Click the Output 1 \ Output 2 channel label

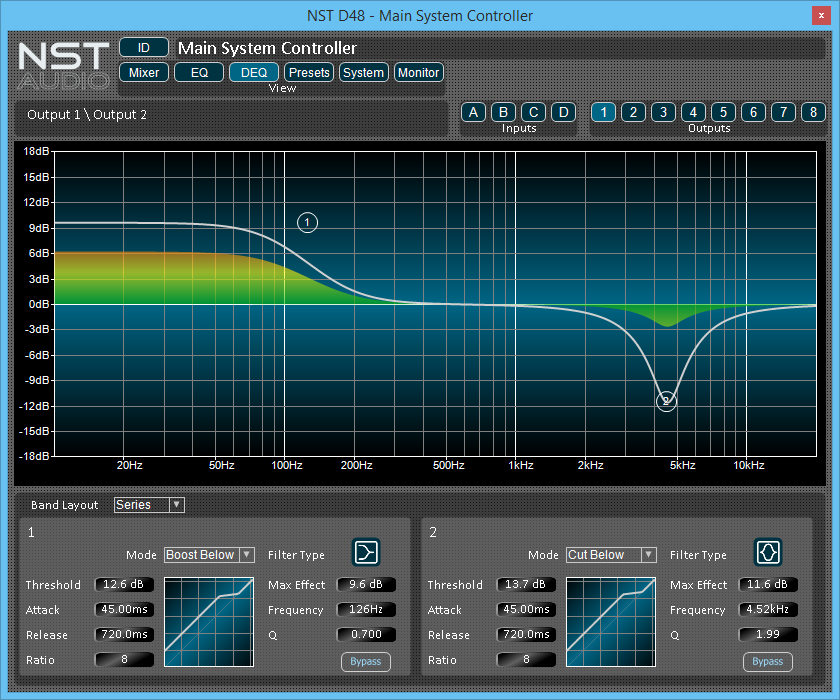click(87, 115)
